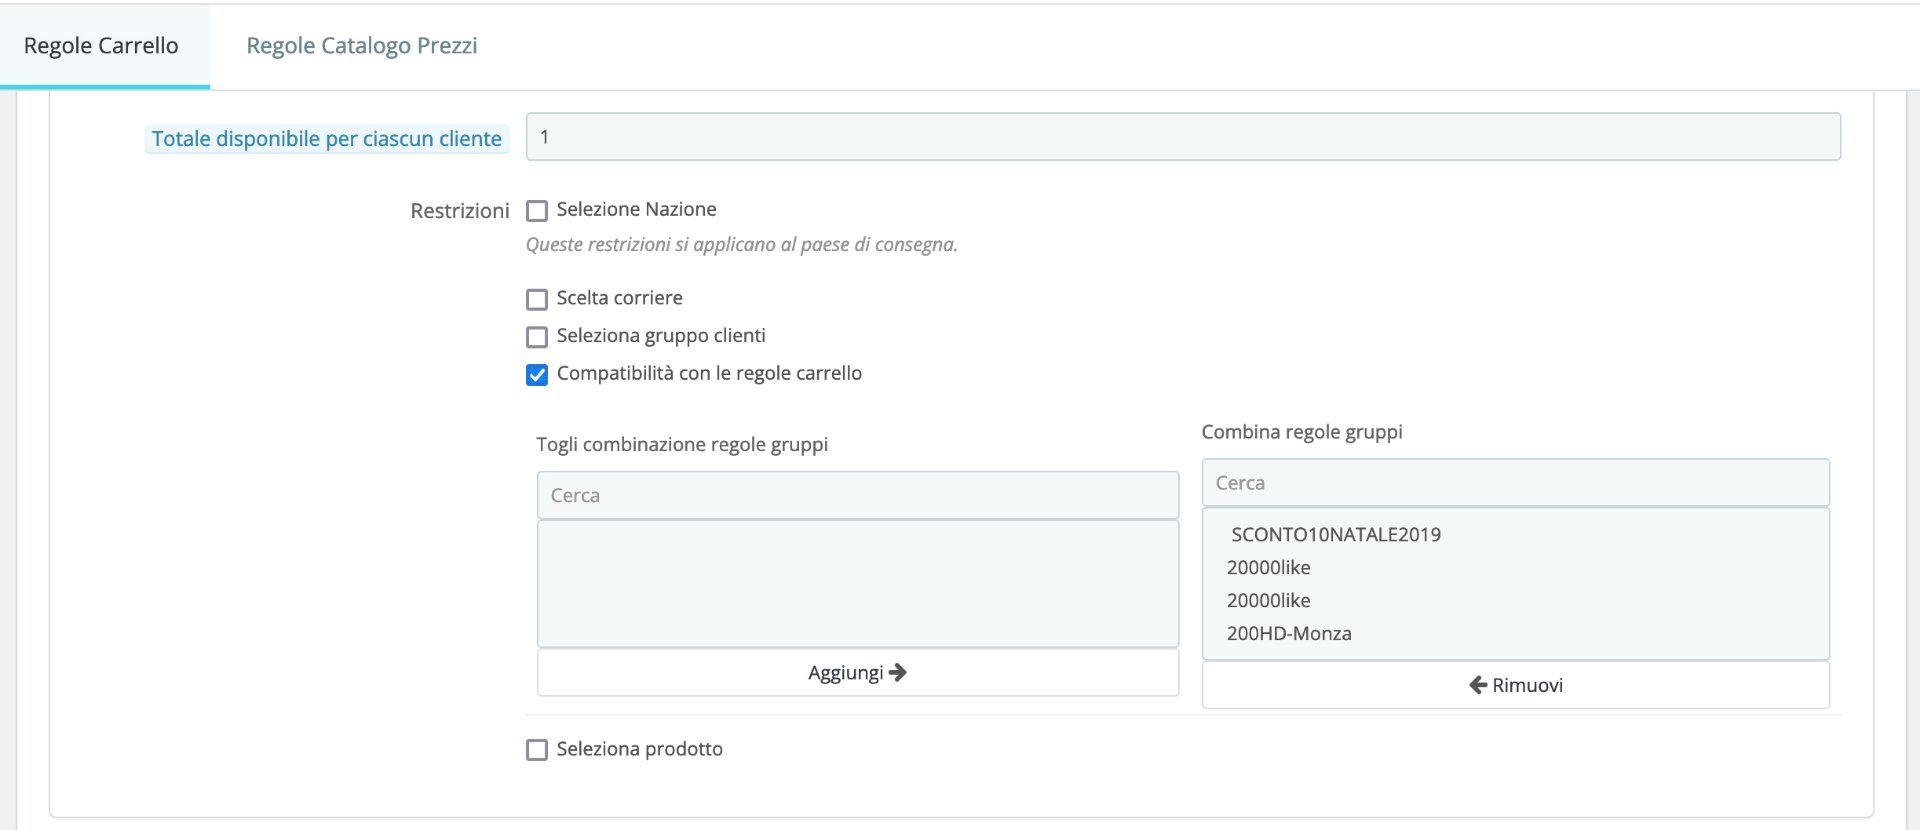The height and width of the screenshot is (830, 1920).
Task: Click the Totale disponibile per ciascun cliente label
Action: point(326,139)
